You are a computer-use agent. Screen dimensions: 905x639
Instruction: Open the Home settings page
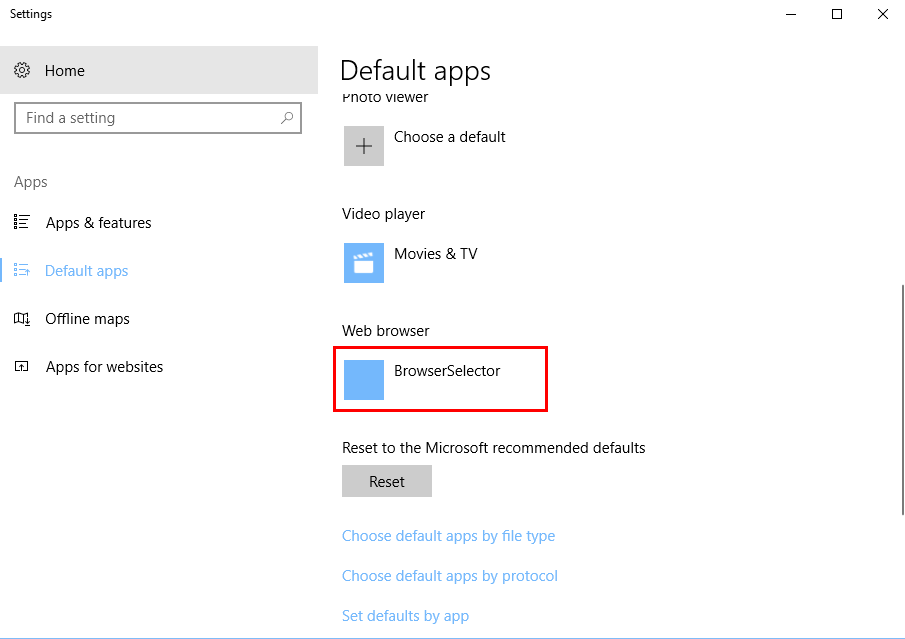159,70
